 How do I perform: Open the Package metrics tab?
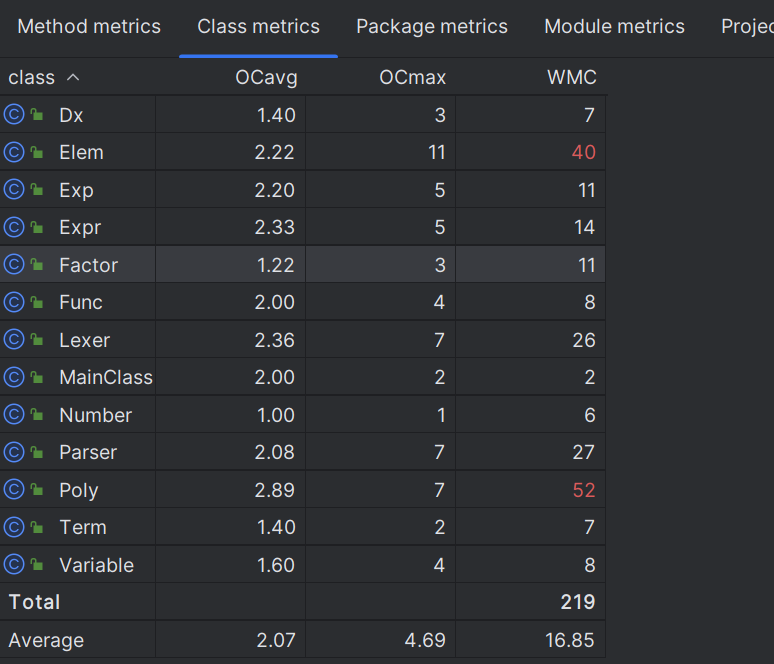click(x=432, y=27)
